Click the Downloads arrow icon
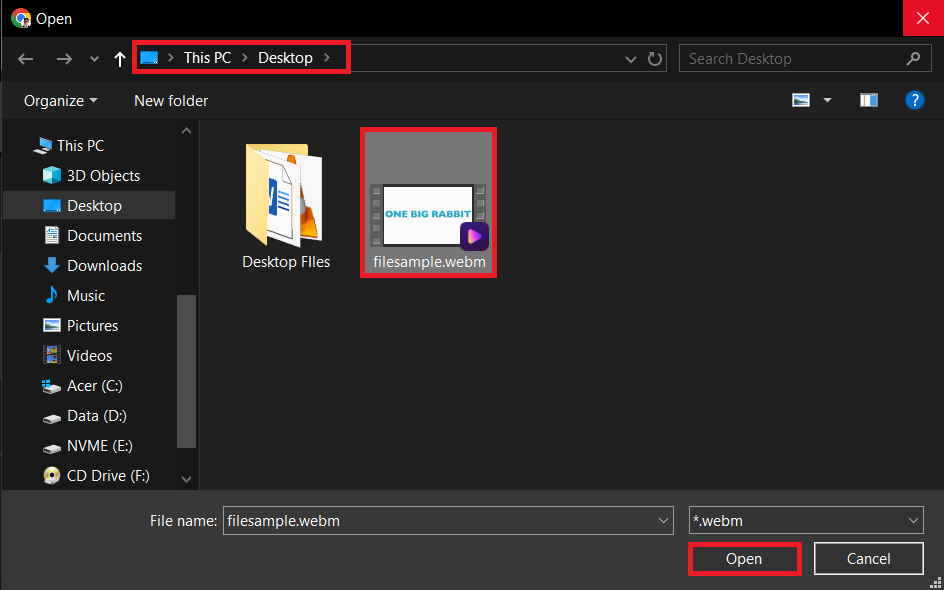This screenshot has width=944, height=590. tap(52, 266)
